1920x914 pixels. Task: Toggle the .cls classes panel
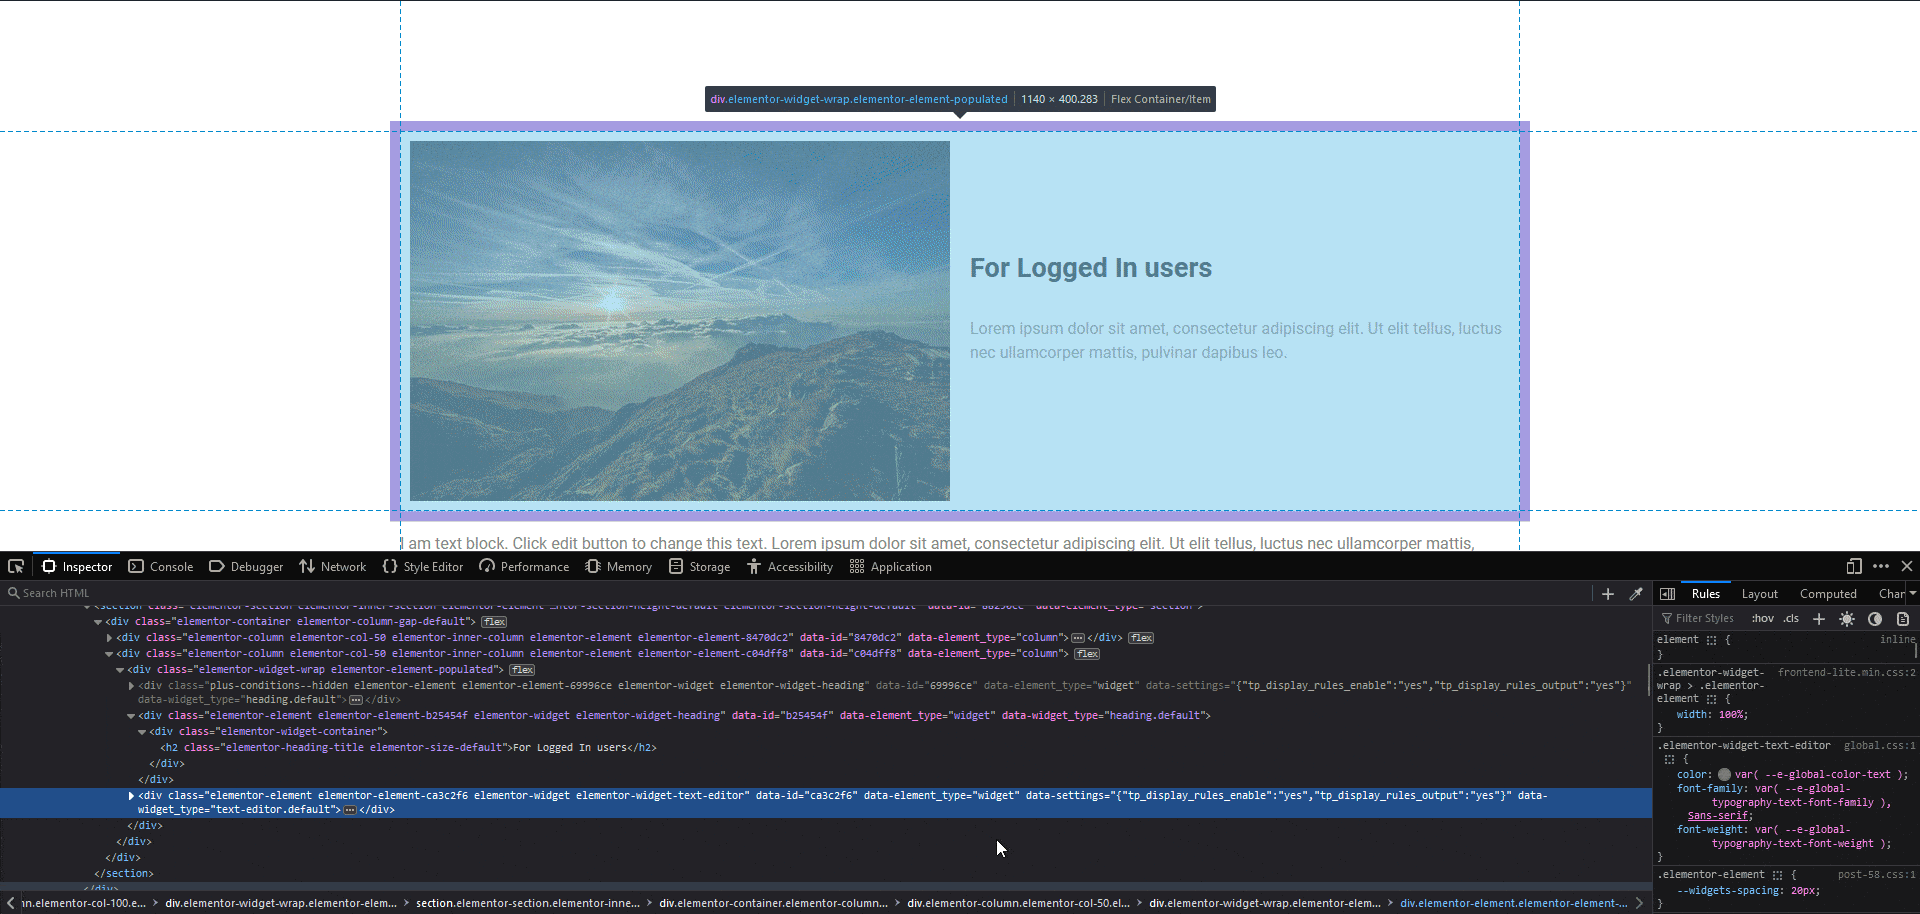(x=1792, y=619)
